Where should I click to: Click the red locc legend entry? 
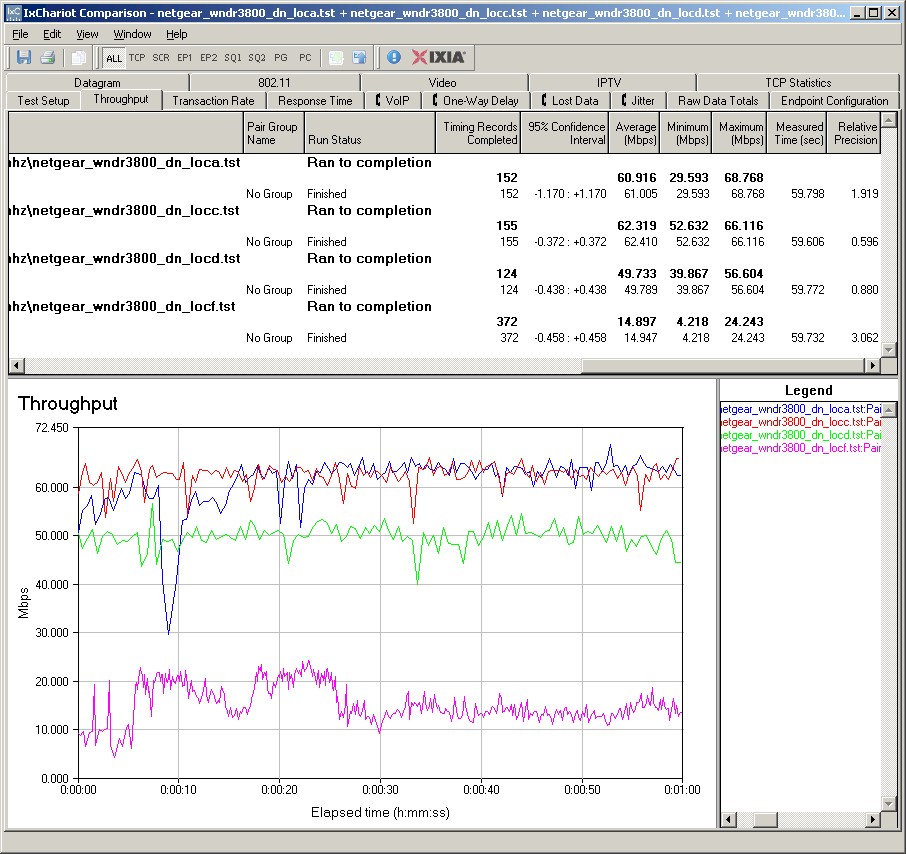pyautogui.click(x=801, y=422)
